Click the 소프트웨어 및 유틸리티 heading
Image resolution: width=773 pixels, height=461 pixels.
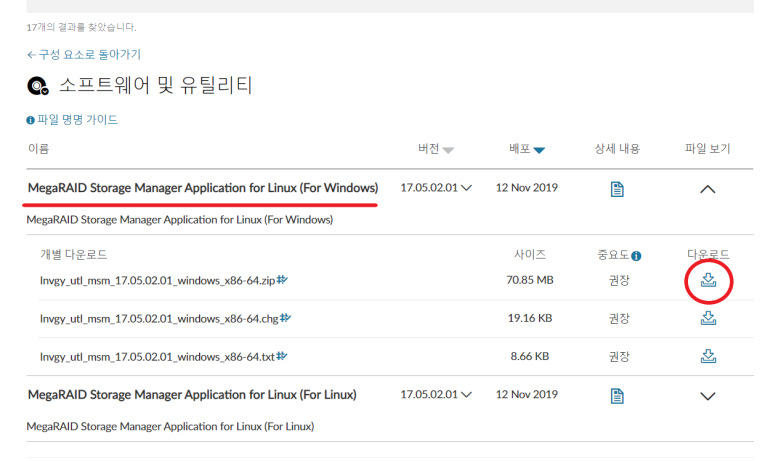(156, 85)
